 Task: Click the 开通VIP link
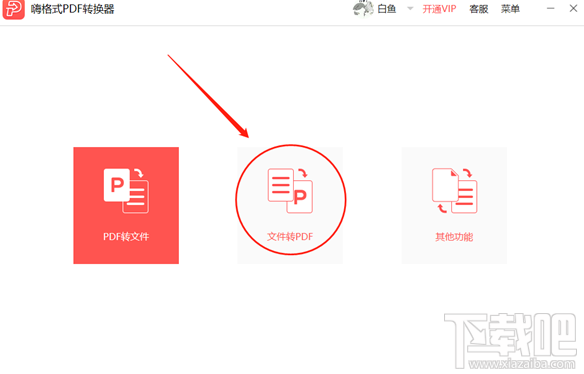point(439,9)
